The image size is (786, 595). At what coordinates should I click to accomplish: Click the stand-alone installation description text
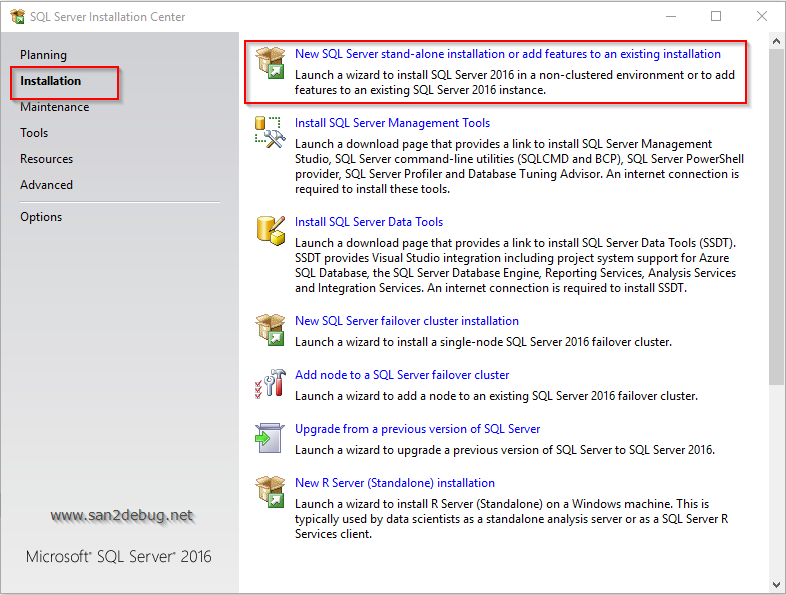[515, 82]
